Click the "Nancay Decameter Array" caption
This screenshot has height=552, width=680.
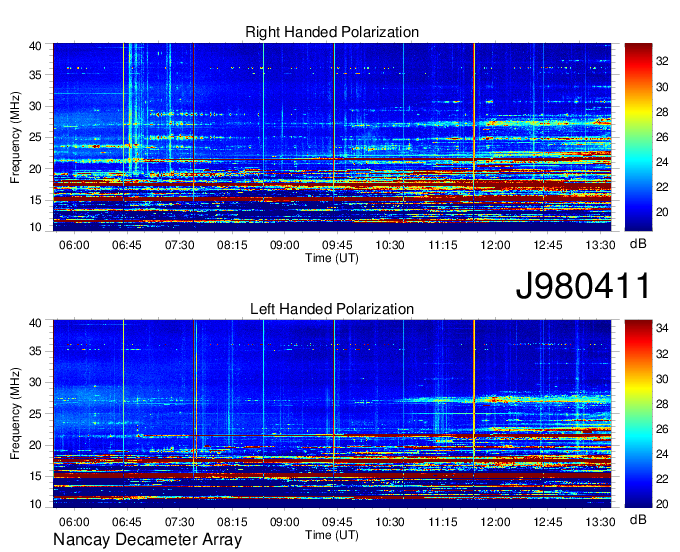tap(147, 539)
